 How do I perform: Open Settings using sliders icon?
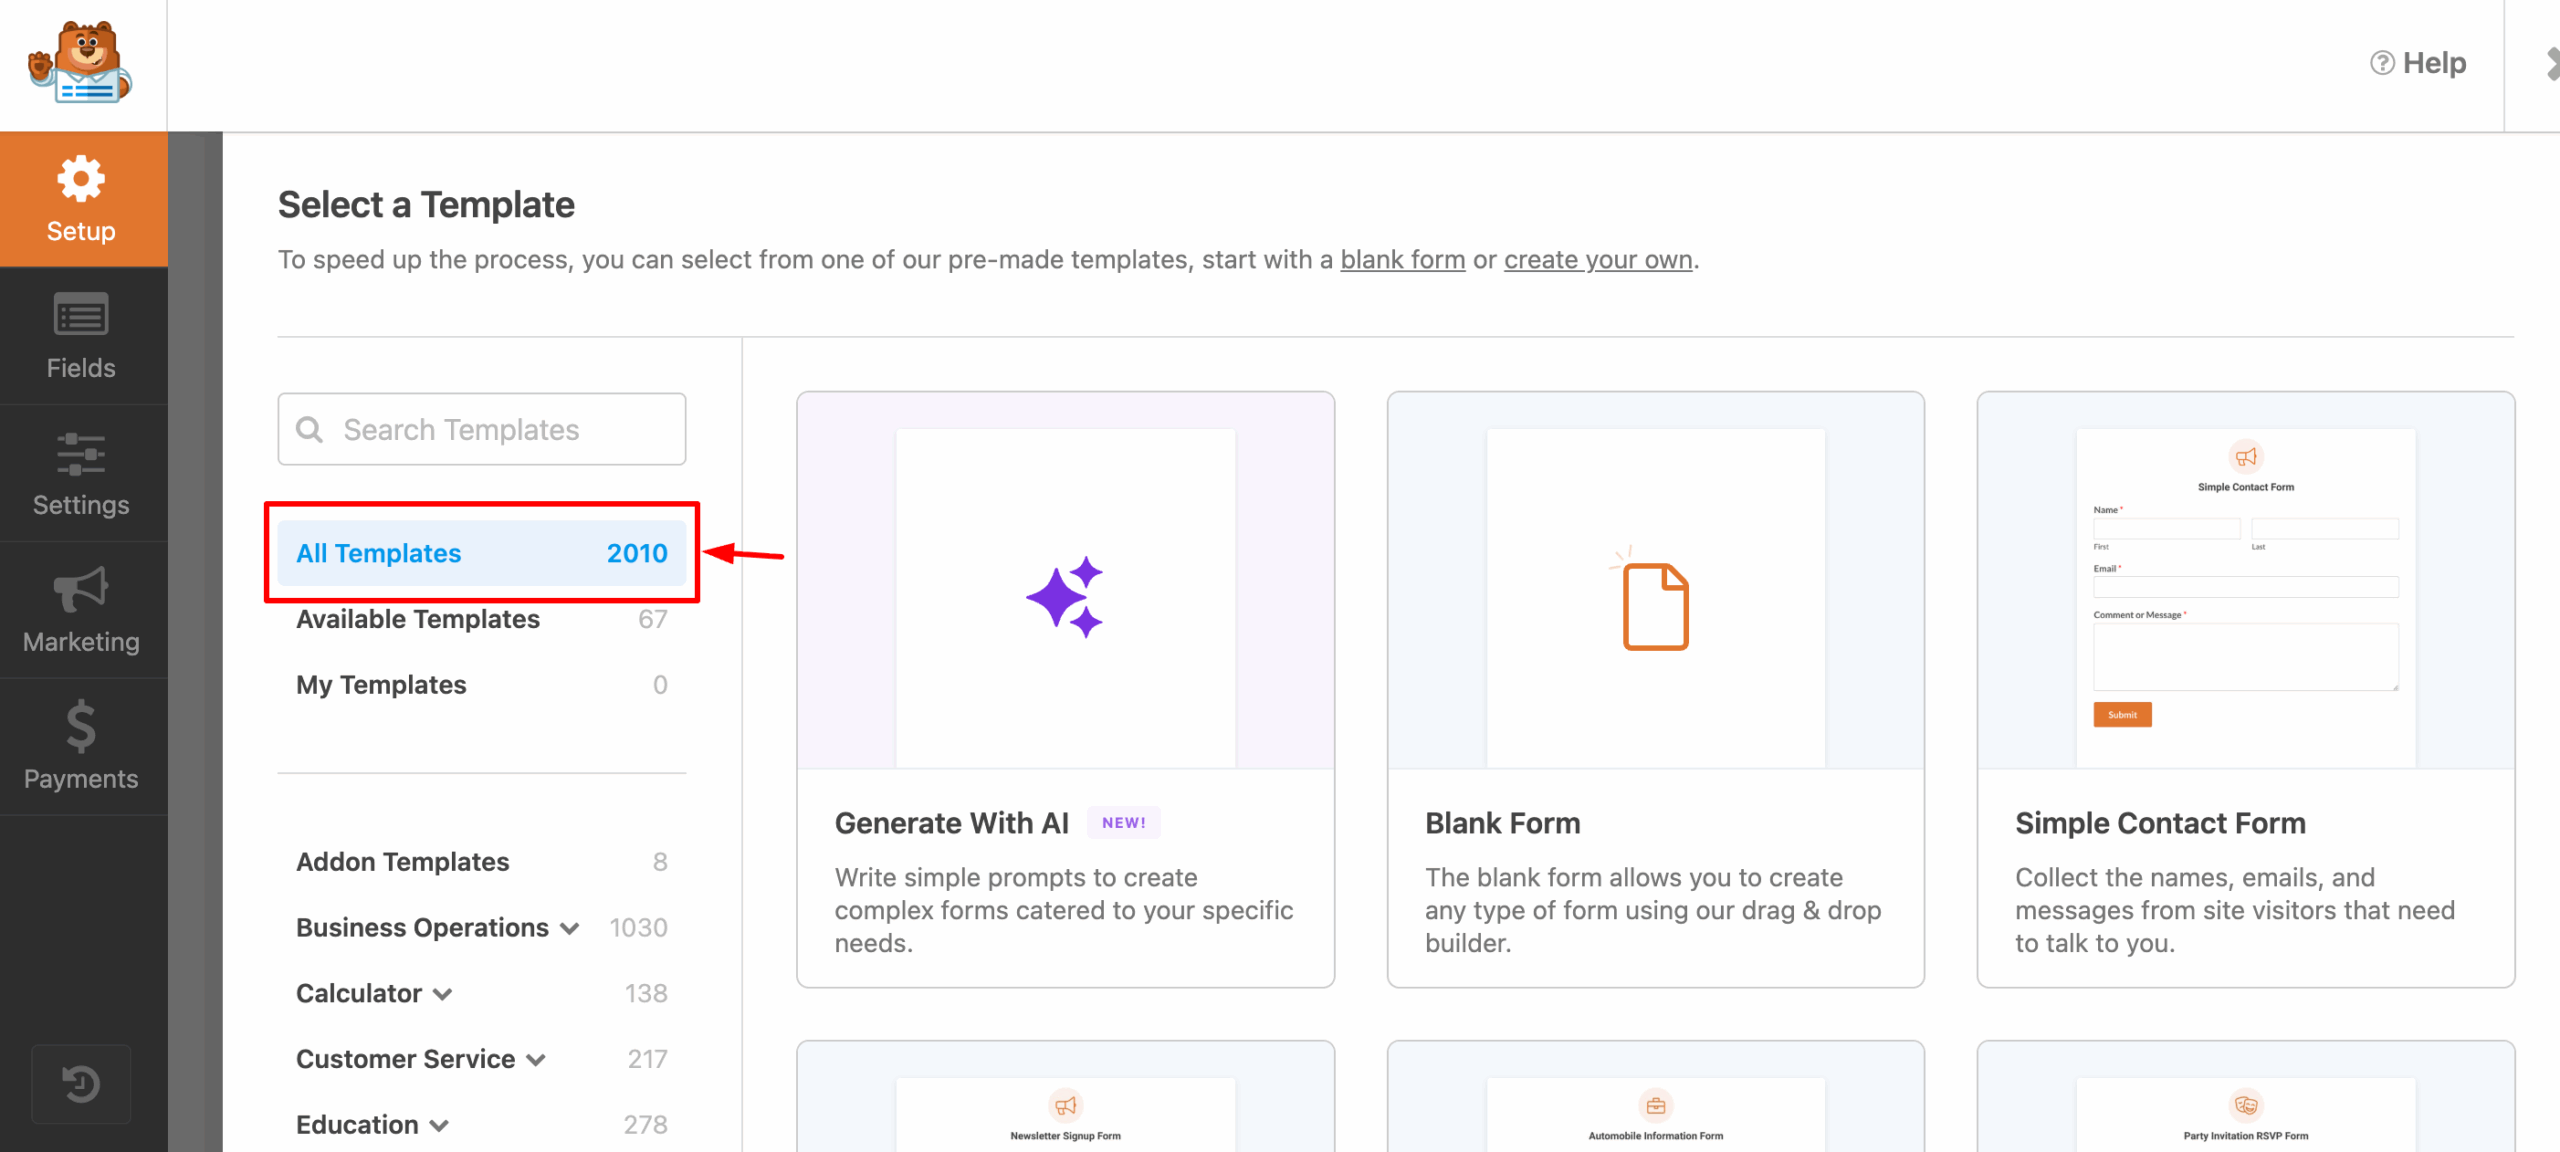click(81, 455)
